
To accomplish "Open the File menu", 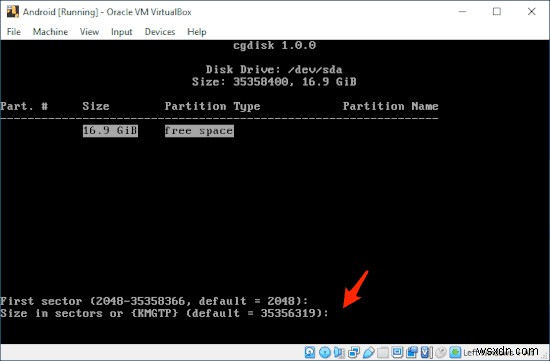I will (14, 32).
